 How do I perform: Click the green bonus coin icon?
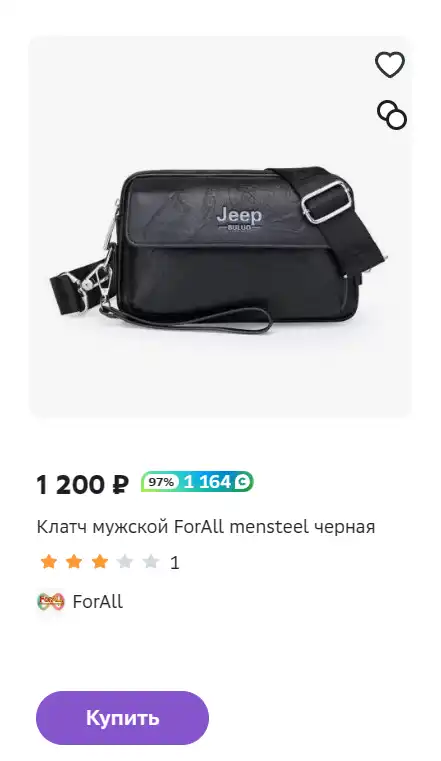243,482
